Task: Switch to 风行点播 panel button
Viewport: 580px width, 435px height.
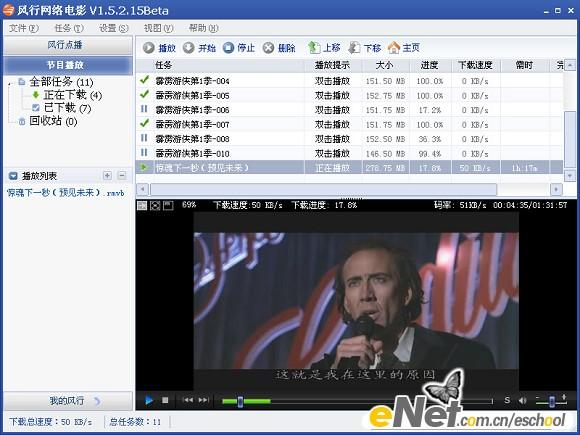Action: [x=68, y=45]
